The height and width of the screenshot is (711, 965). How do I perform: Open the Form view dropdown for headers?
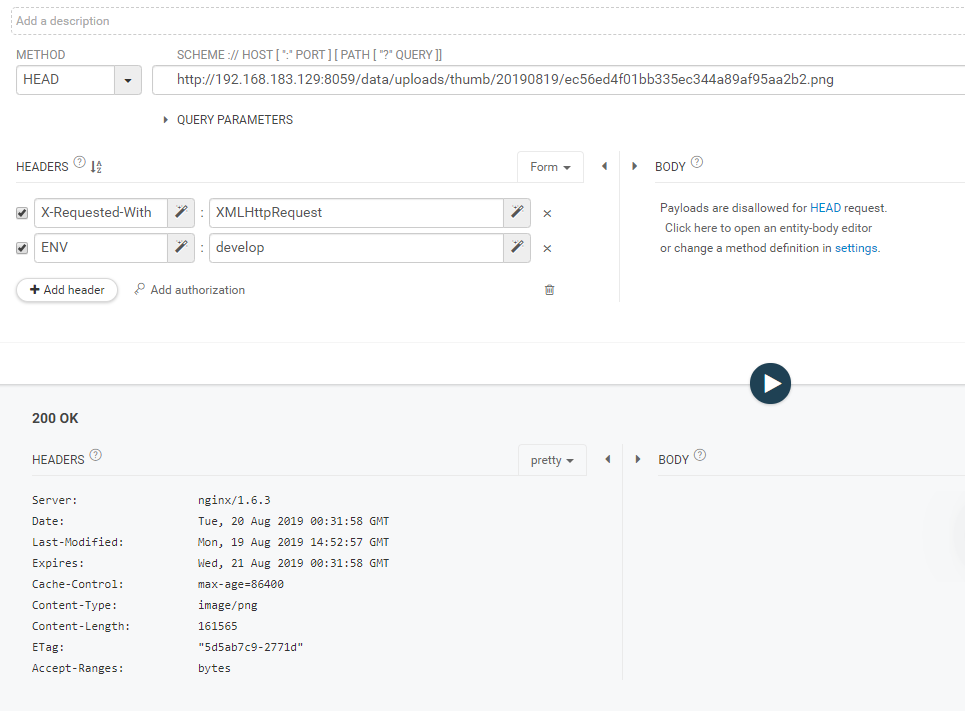tap(550, 167)
